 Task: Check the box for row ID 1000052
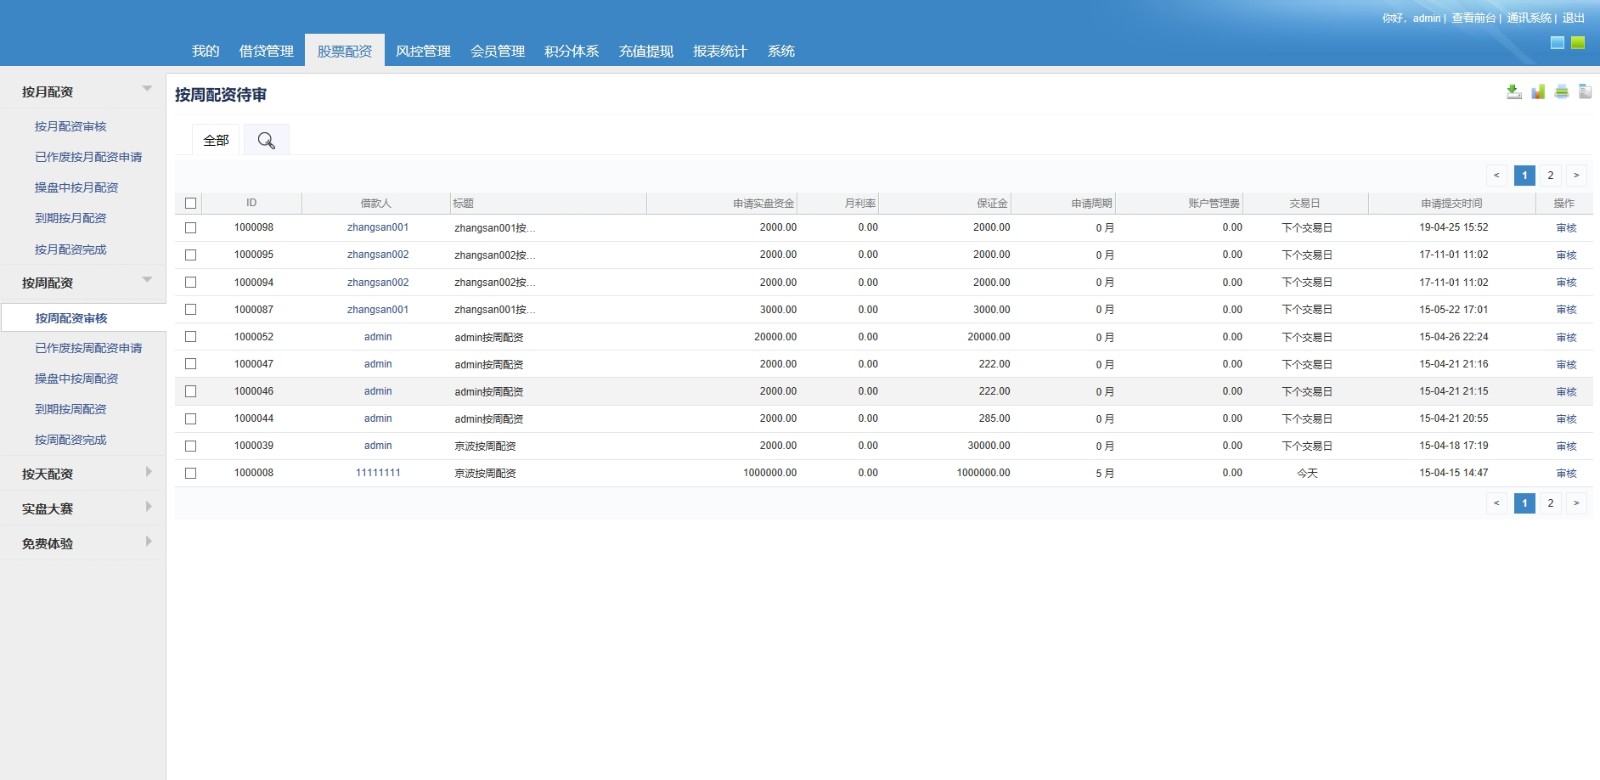point(190,337)
